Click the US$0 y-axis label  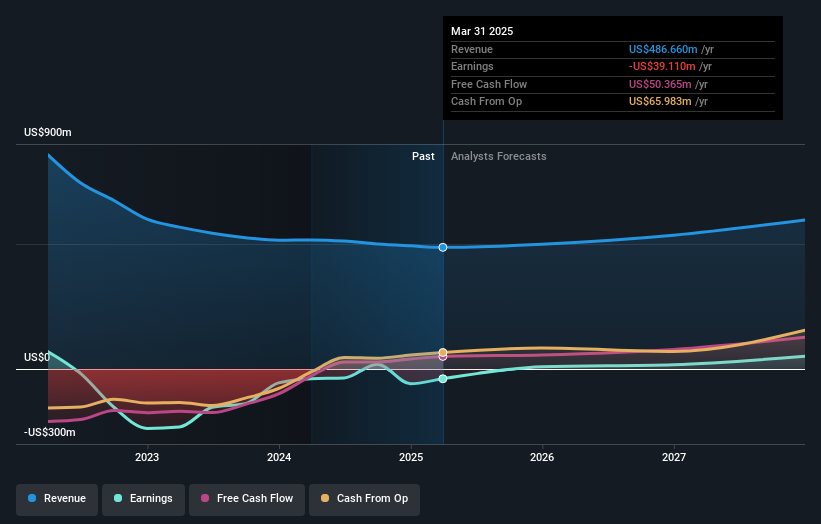pos(37,357)
